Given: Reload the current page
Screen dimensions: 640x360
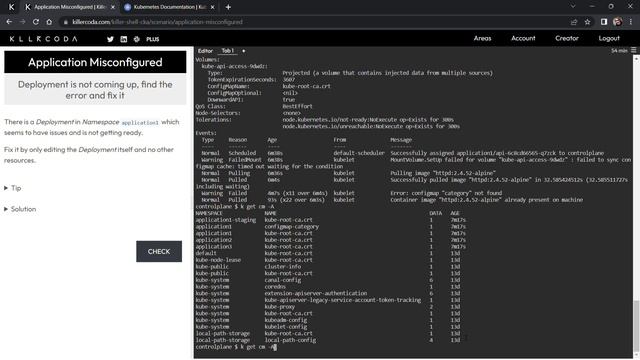Looking at the screenshot, I should coord(36,22).
